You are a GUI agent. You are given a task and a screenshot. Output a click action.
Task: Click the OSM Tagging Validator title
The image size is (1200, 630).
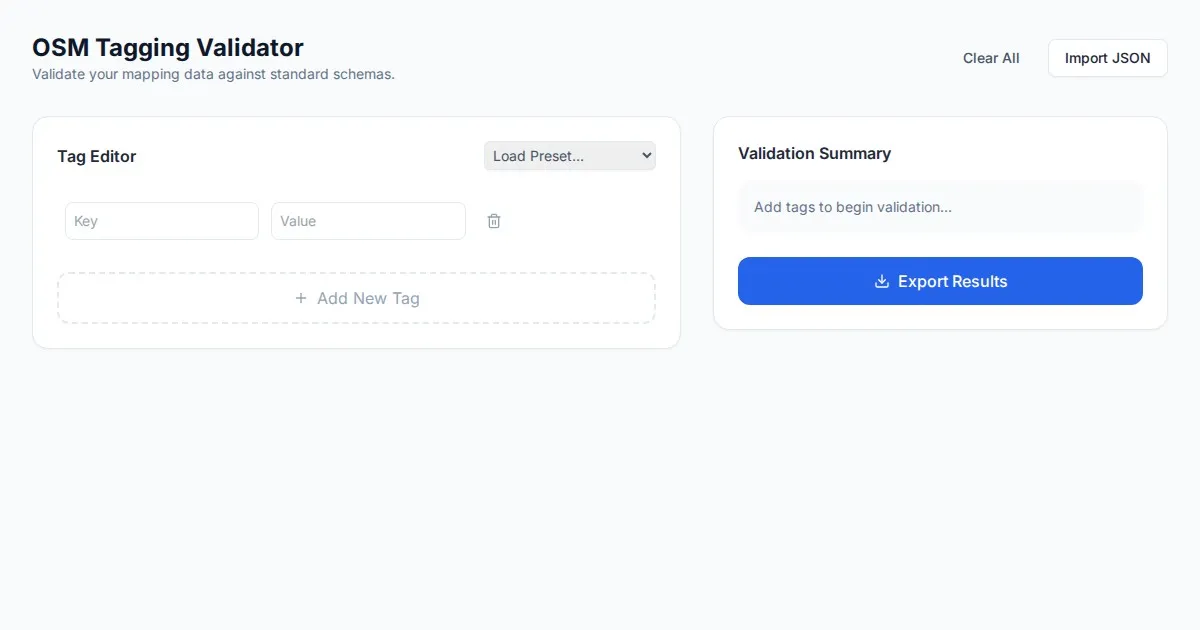coord(168,47)
